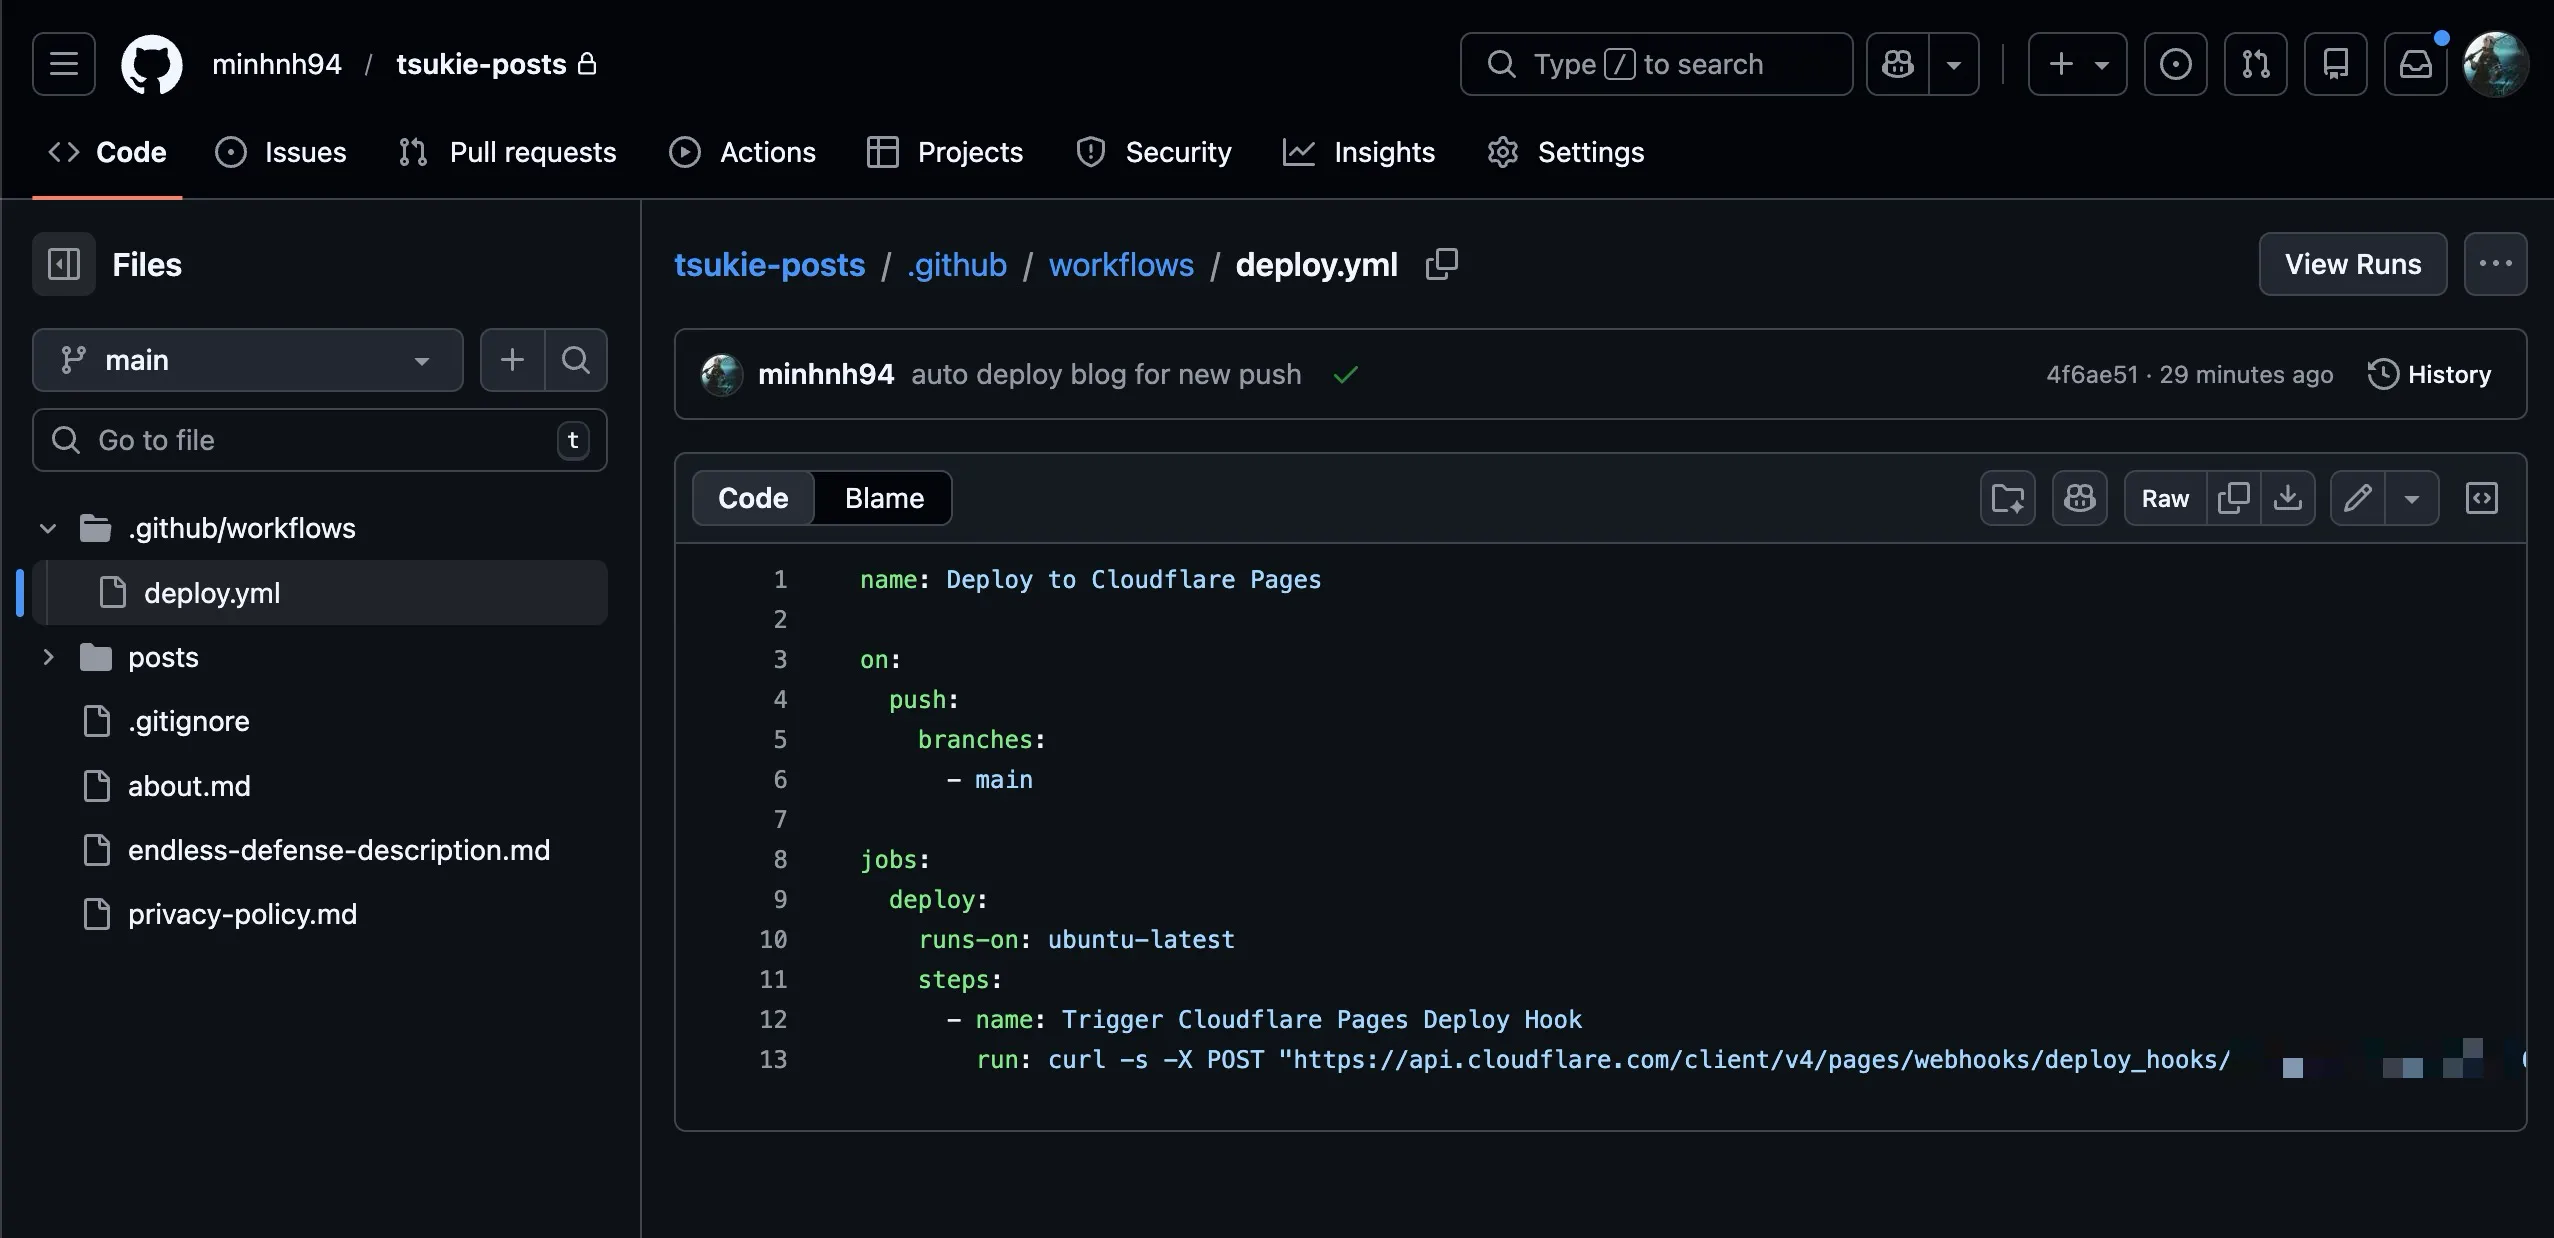
Task: Open the code symbols panel
Action: 2483,497
